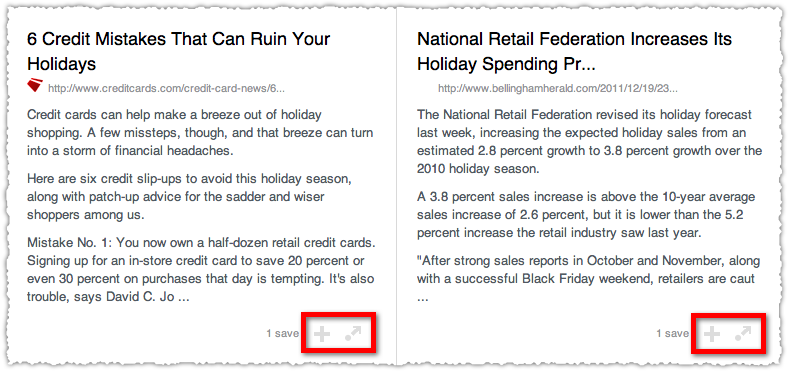Click the red creditcards.com favicon
The image size is (788, 371).
pos(35,85)
